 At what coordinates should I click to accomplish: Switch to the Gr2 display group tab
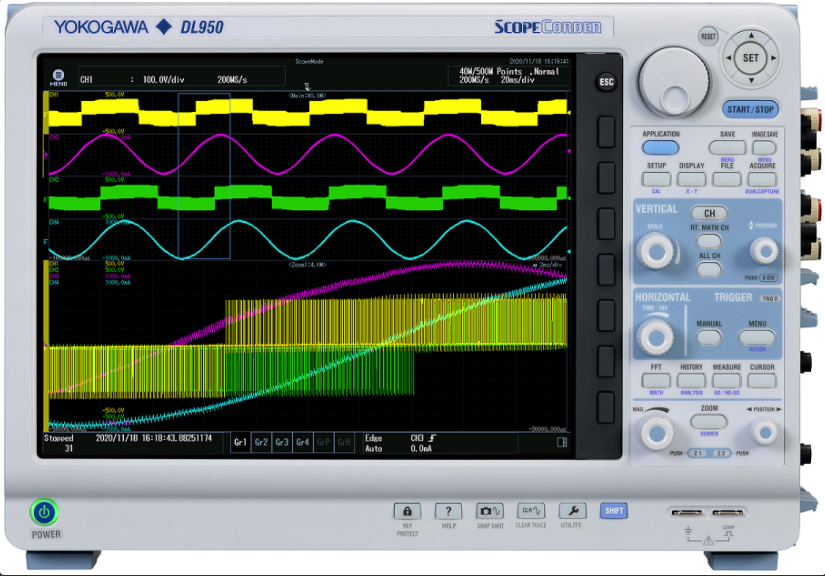click(261, 441)
